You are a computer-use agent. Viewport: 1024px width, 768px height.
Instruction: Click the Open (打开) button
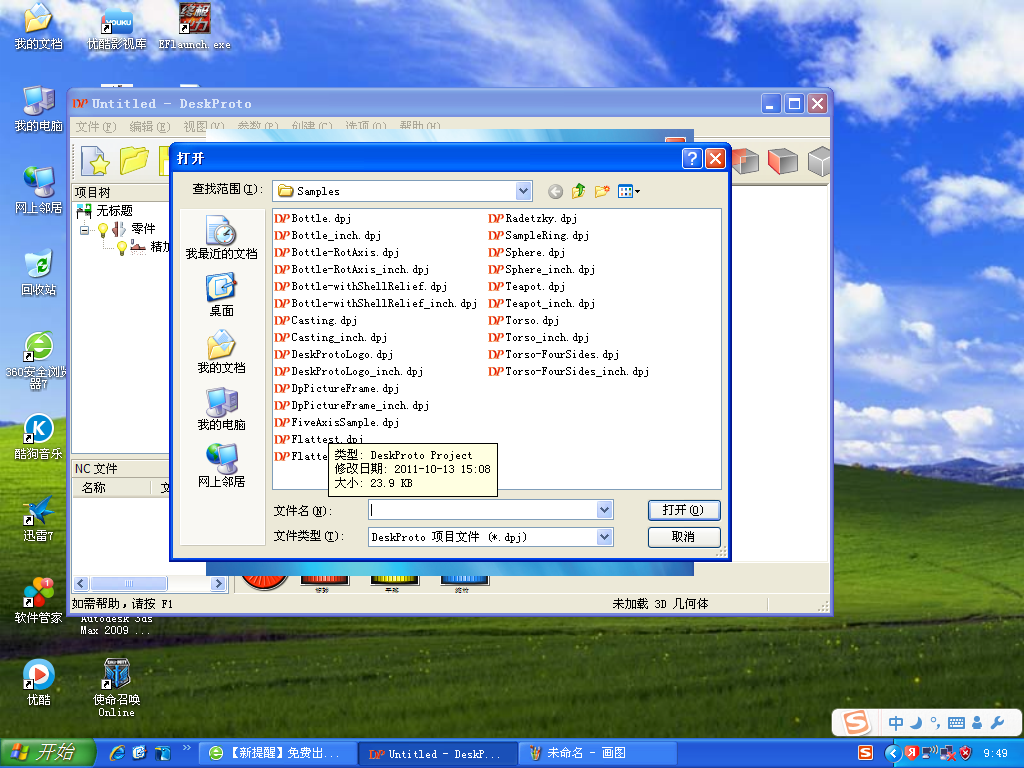pos(684,510)
